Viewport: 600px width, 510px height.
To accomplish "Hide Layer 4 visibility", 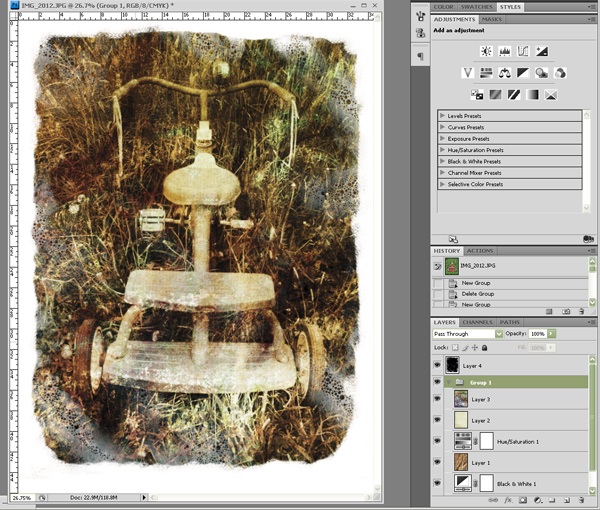I will 437,365.
